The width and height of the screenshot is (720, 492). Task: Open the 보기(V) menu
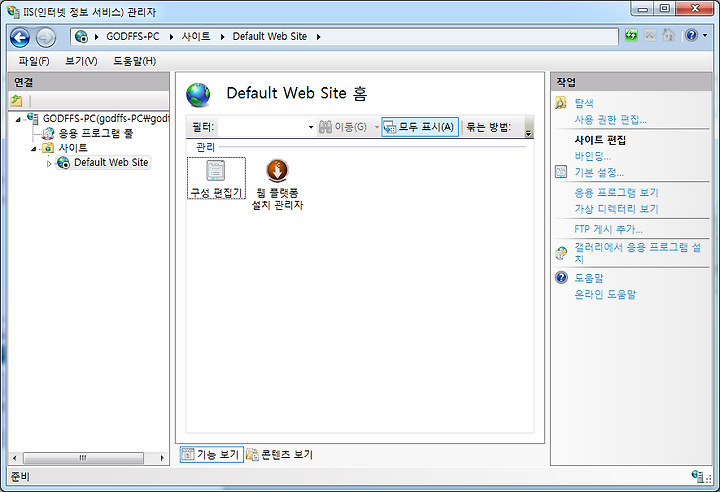(81, 61)
